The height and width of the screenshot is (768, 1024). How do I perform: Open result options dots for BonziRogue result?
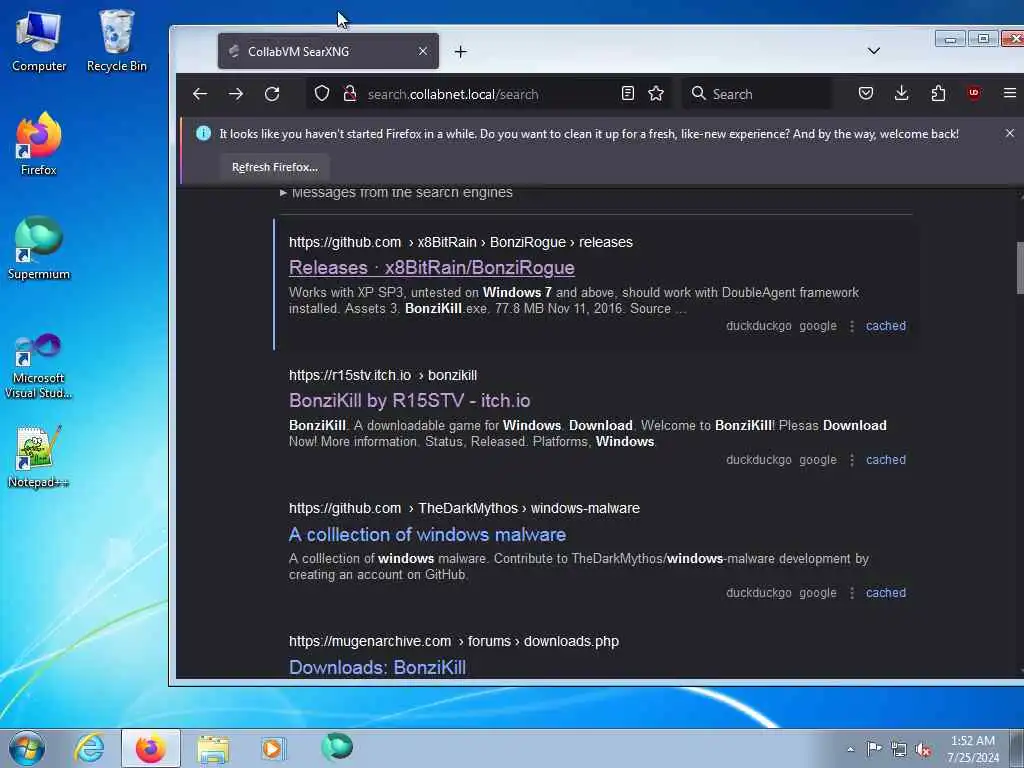point(852,326)
